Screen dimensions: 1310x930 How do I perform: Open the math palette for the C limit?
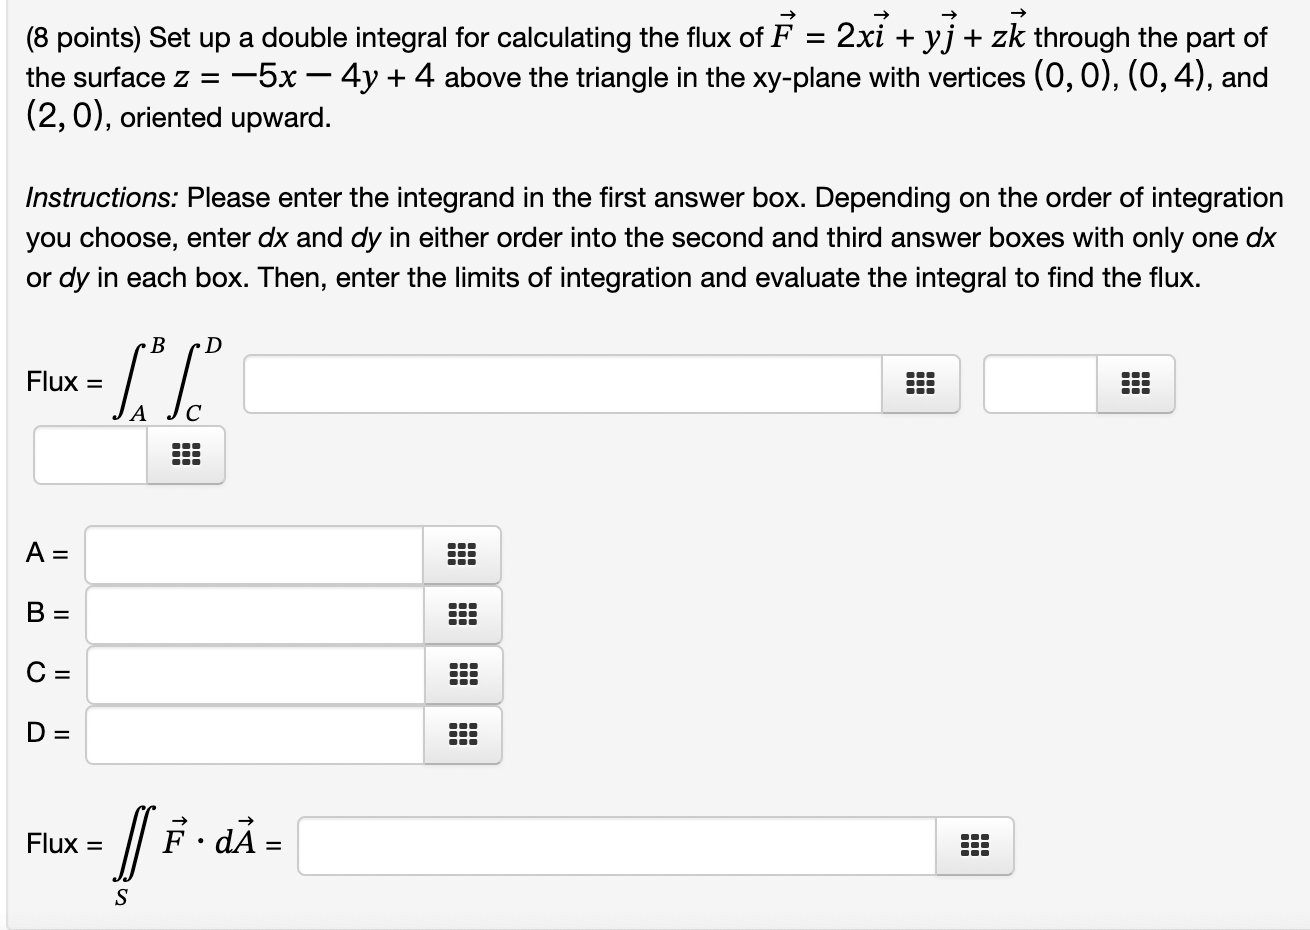click(x=461, y=674)
